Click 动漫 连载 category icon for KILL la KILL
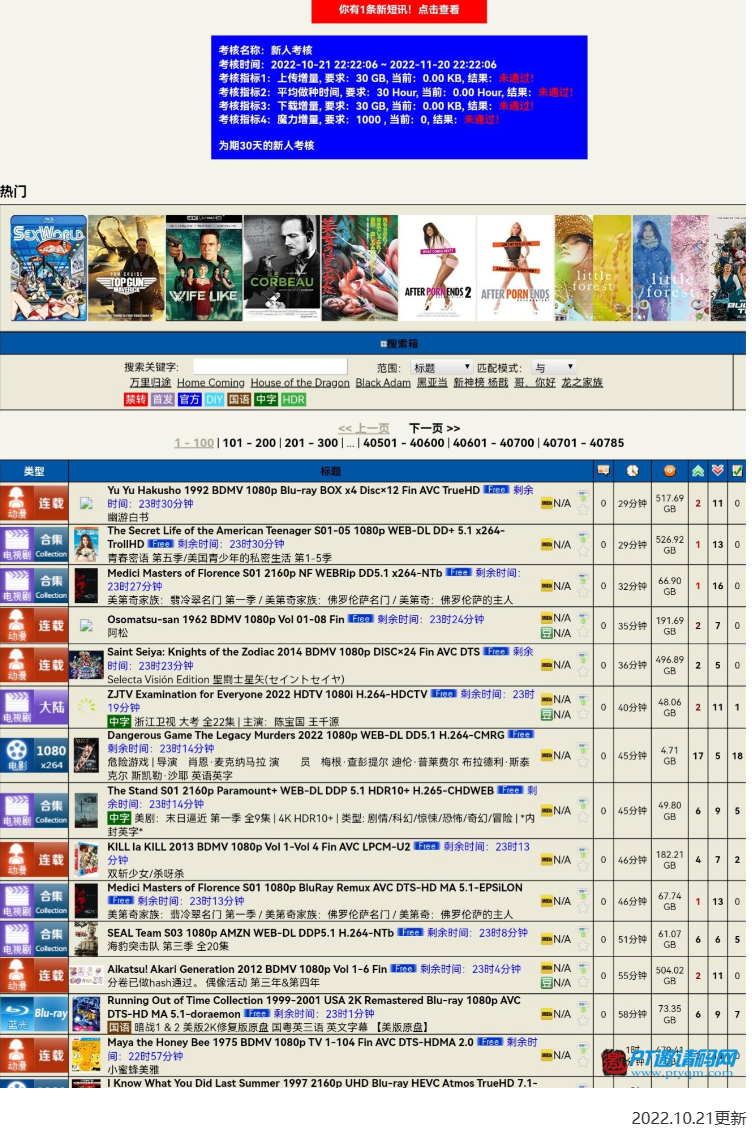Viewport: 752px width, 1131px height. (x=34, y=860)
